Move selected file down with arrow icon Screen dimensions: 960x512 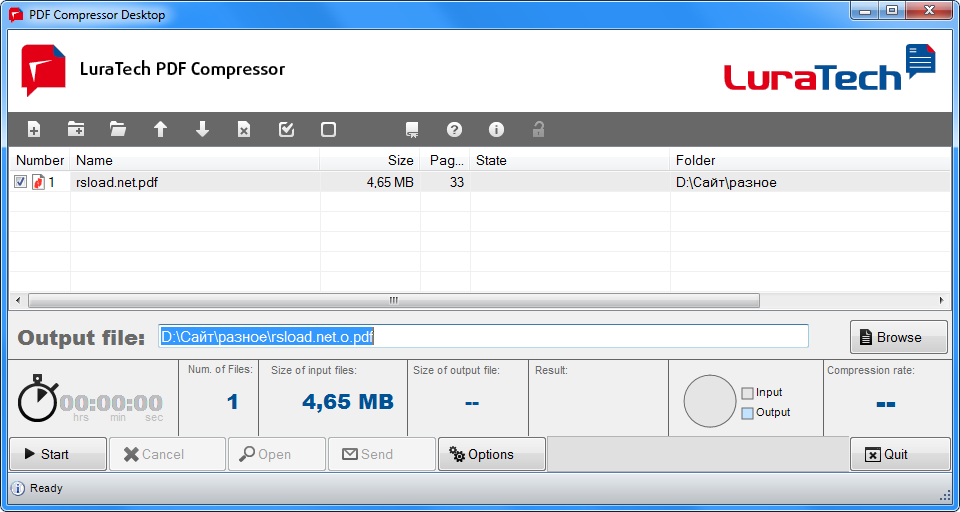(202, 129)
